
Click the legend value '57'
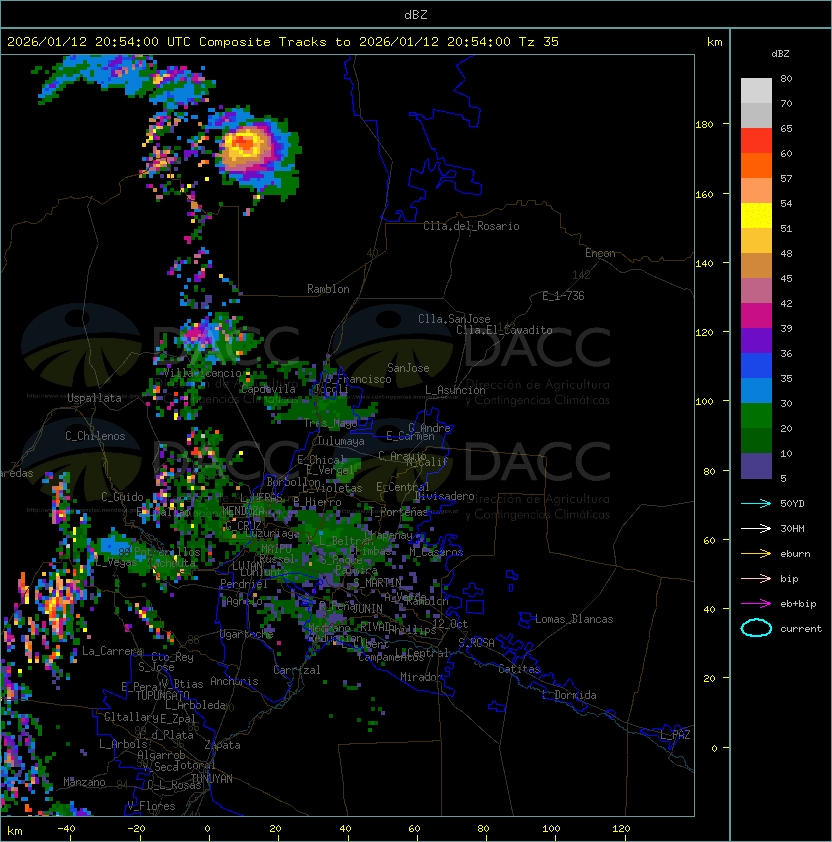(x=786, y=178)
